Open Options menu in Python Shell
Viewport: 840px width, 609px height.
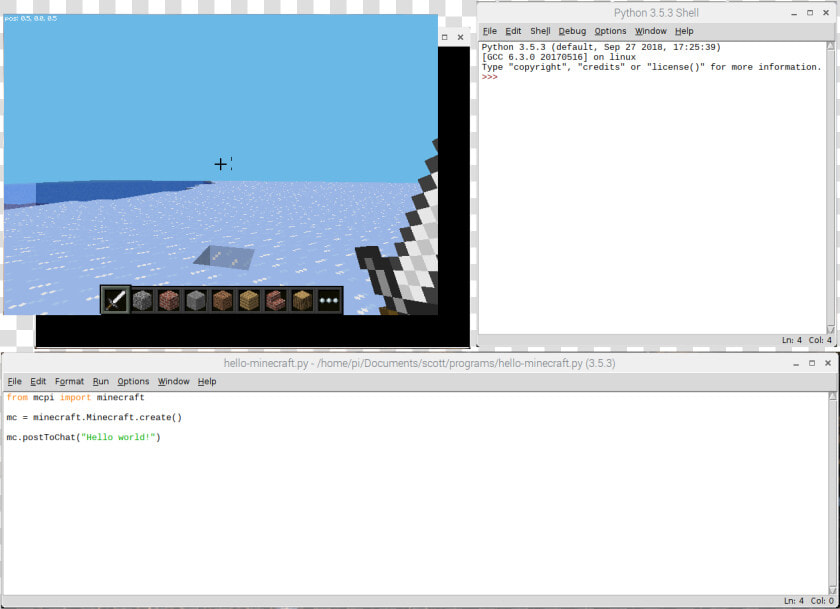pyautogui.click(x=610, y=31)
